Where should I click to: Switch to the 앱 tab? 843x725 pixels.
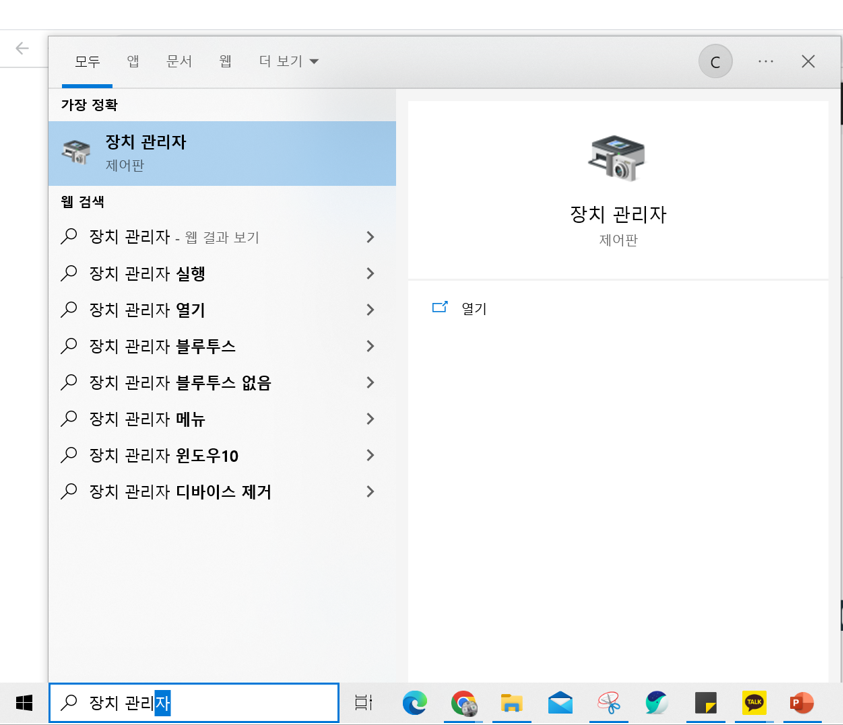pyautogui.click(x=132, y=61)
